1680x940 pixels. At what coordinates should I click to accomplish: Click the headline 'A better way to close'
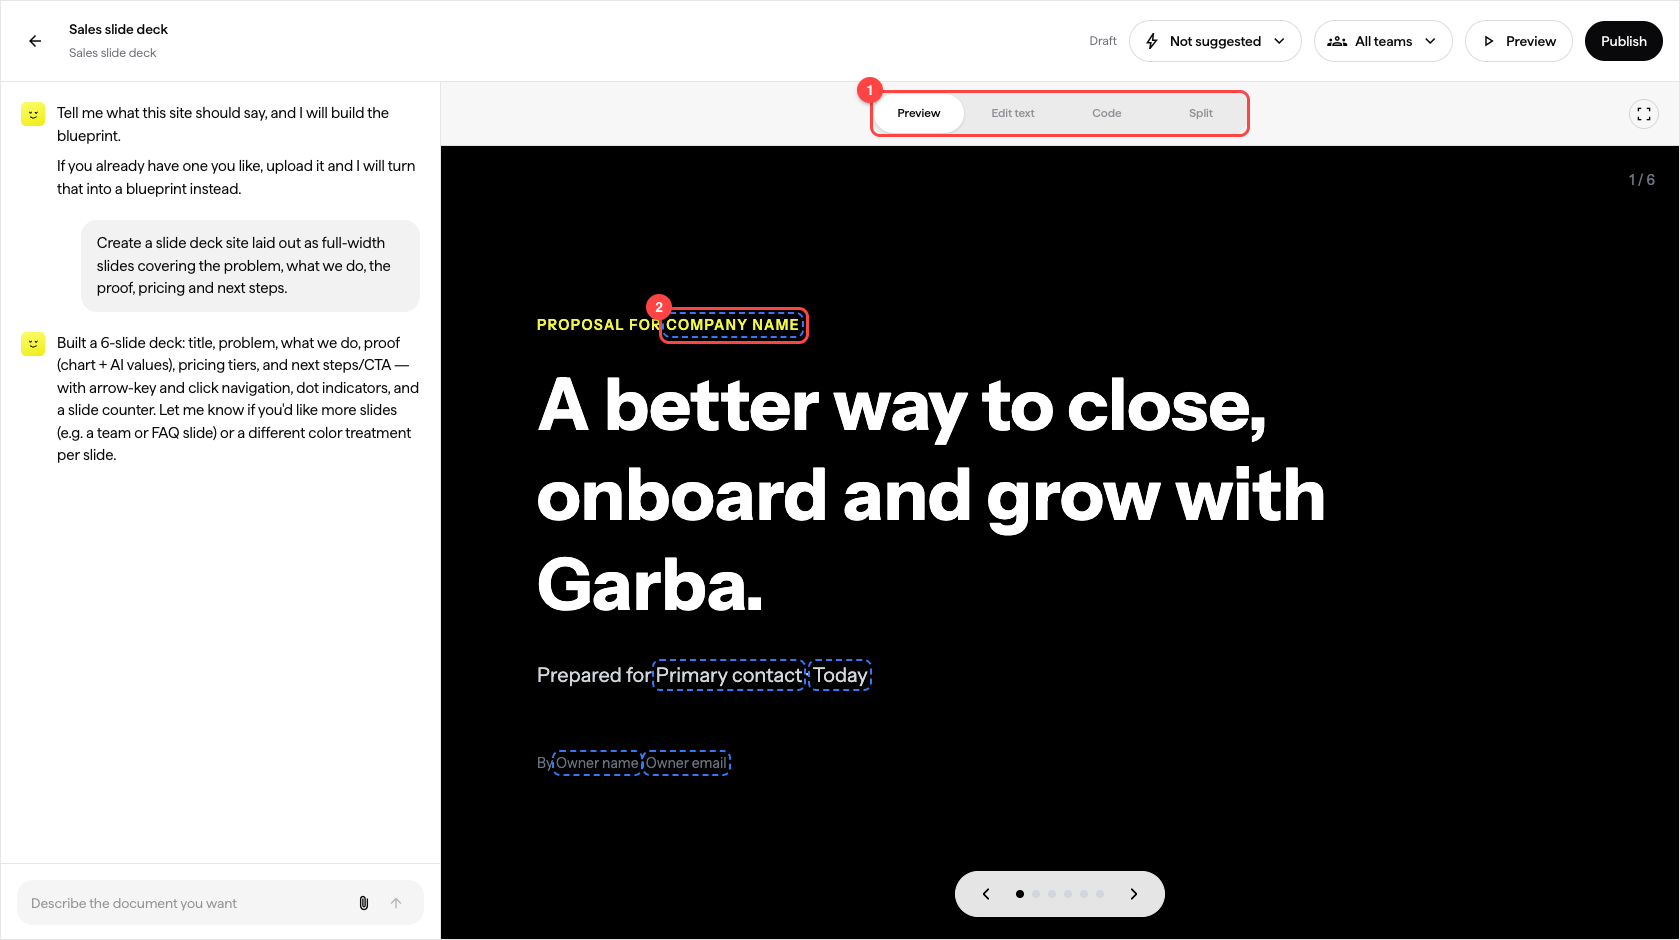tap(902, 406)
